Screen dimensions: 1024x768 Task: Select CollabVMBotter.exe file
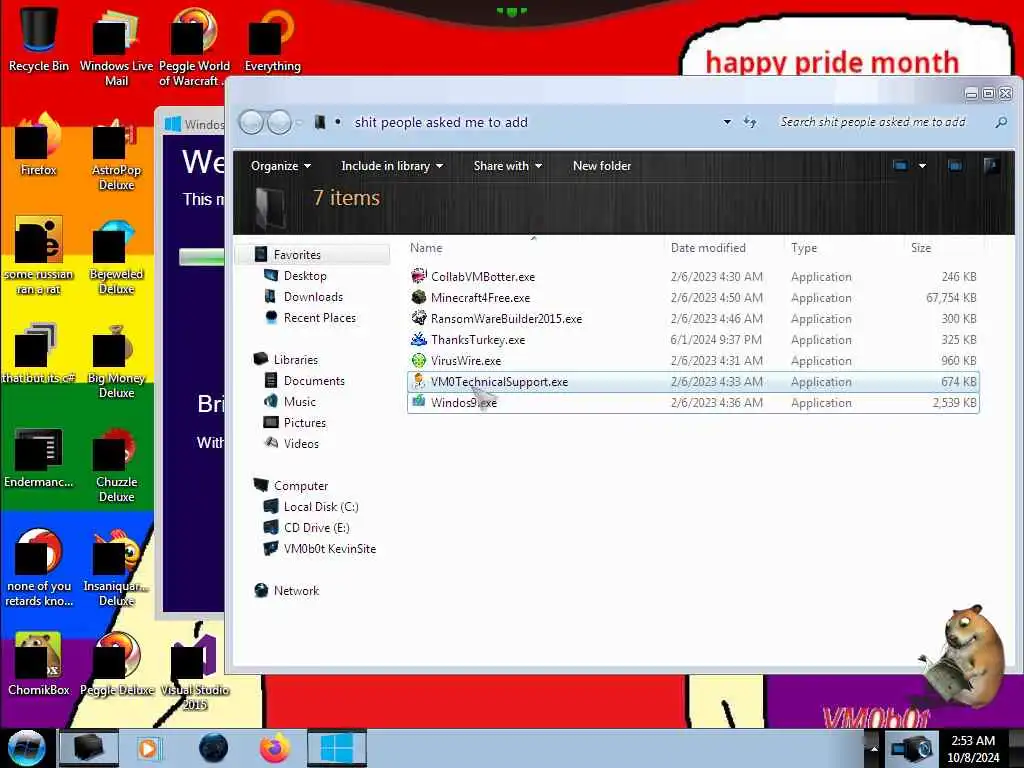[x=693, y=277]
